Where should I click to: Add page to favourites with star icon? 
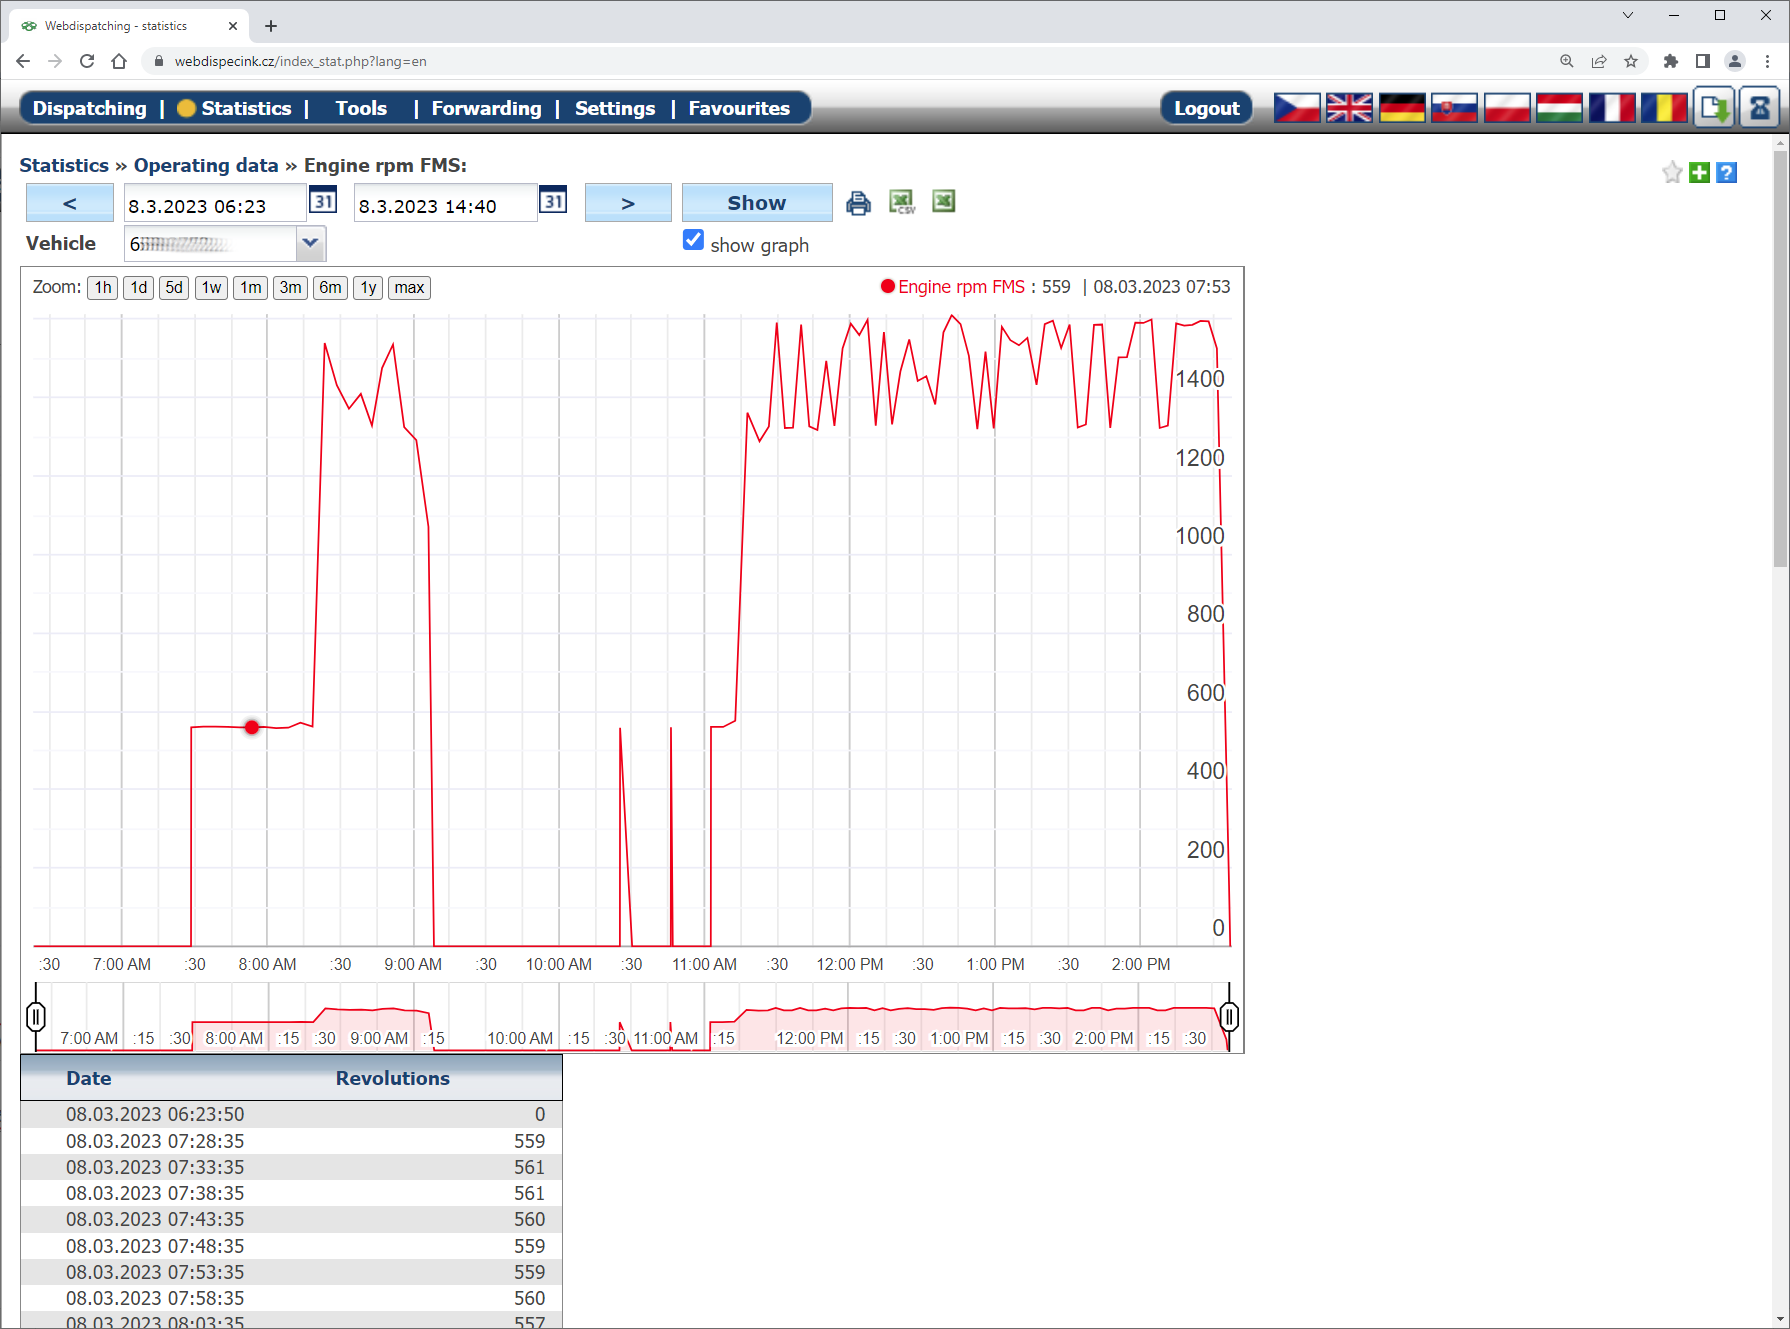pos(1671,173)
